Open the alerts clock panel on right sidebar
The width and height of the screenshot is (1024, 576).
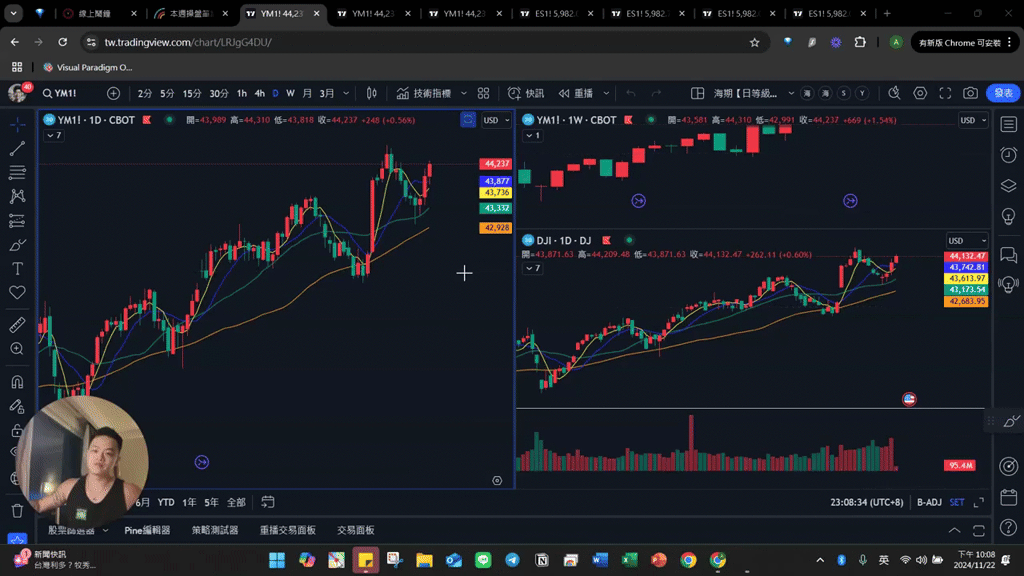point(1008,155)
